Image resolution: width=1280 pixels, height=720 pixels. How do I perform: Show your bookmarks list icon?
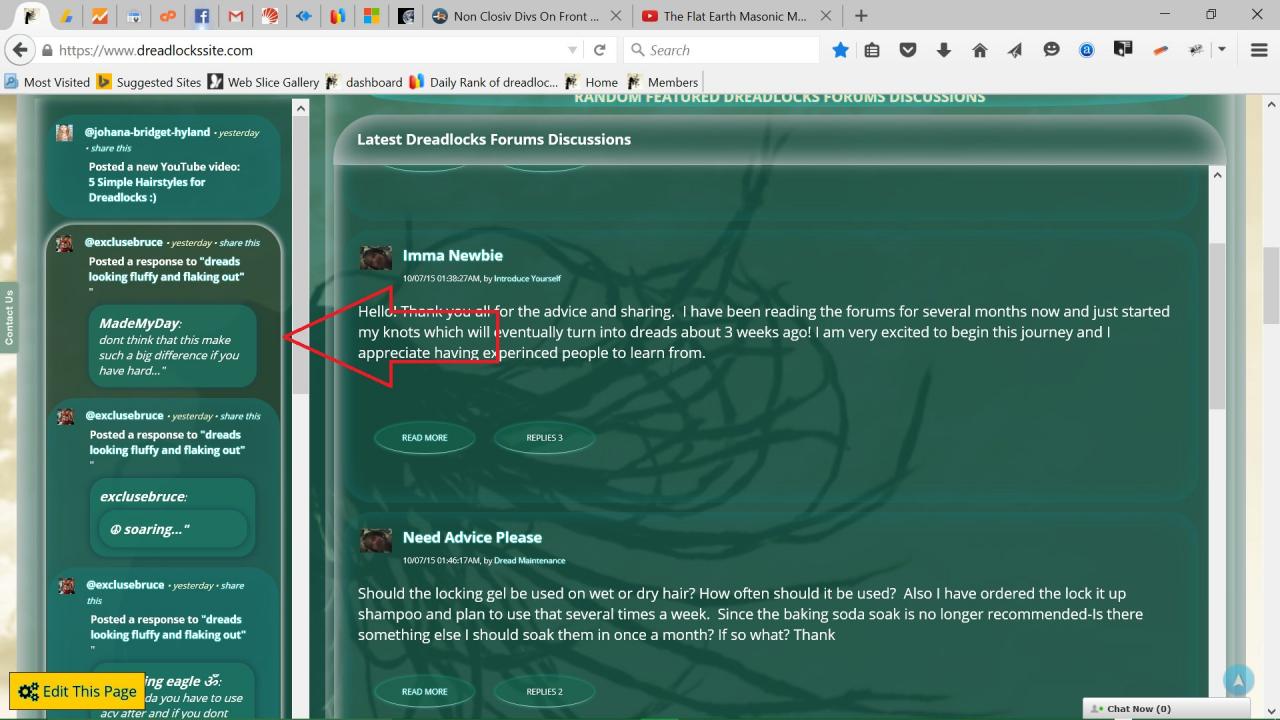[x=872, y=50]
